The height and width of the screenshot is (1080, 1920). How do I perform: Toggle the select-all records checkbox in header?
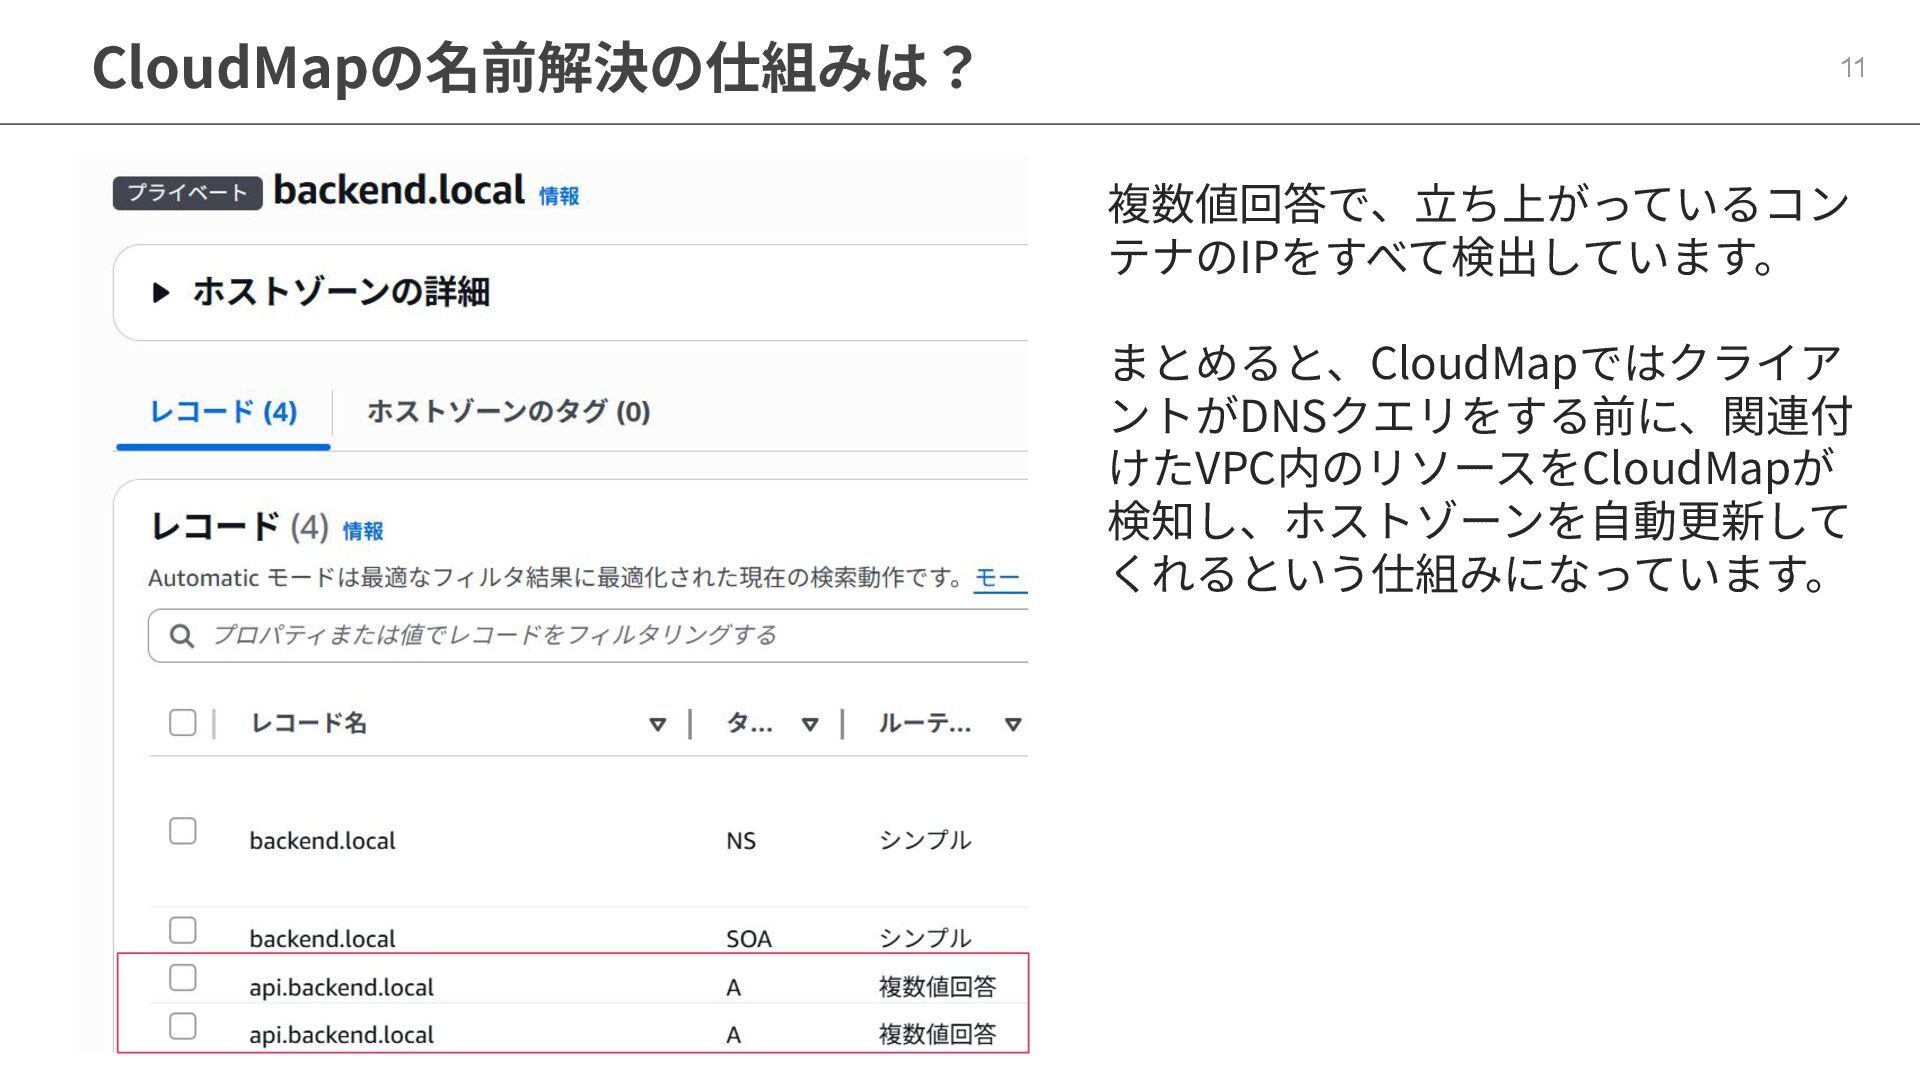[183, 722]
